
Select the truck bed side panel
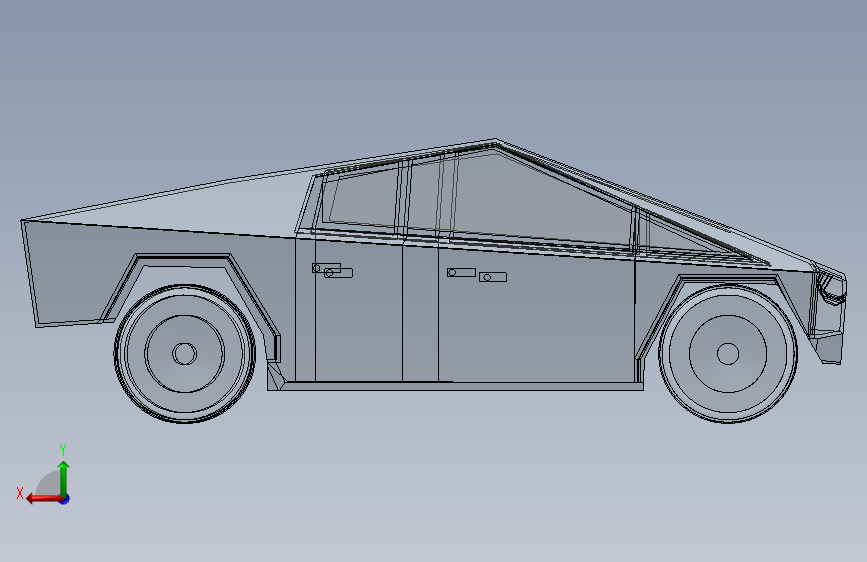pos(72,271)
